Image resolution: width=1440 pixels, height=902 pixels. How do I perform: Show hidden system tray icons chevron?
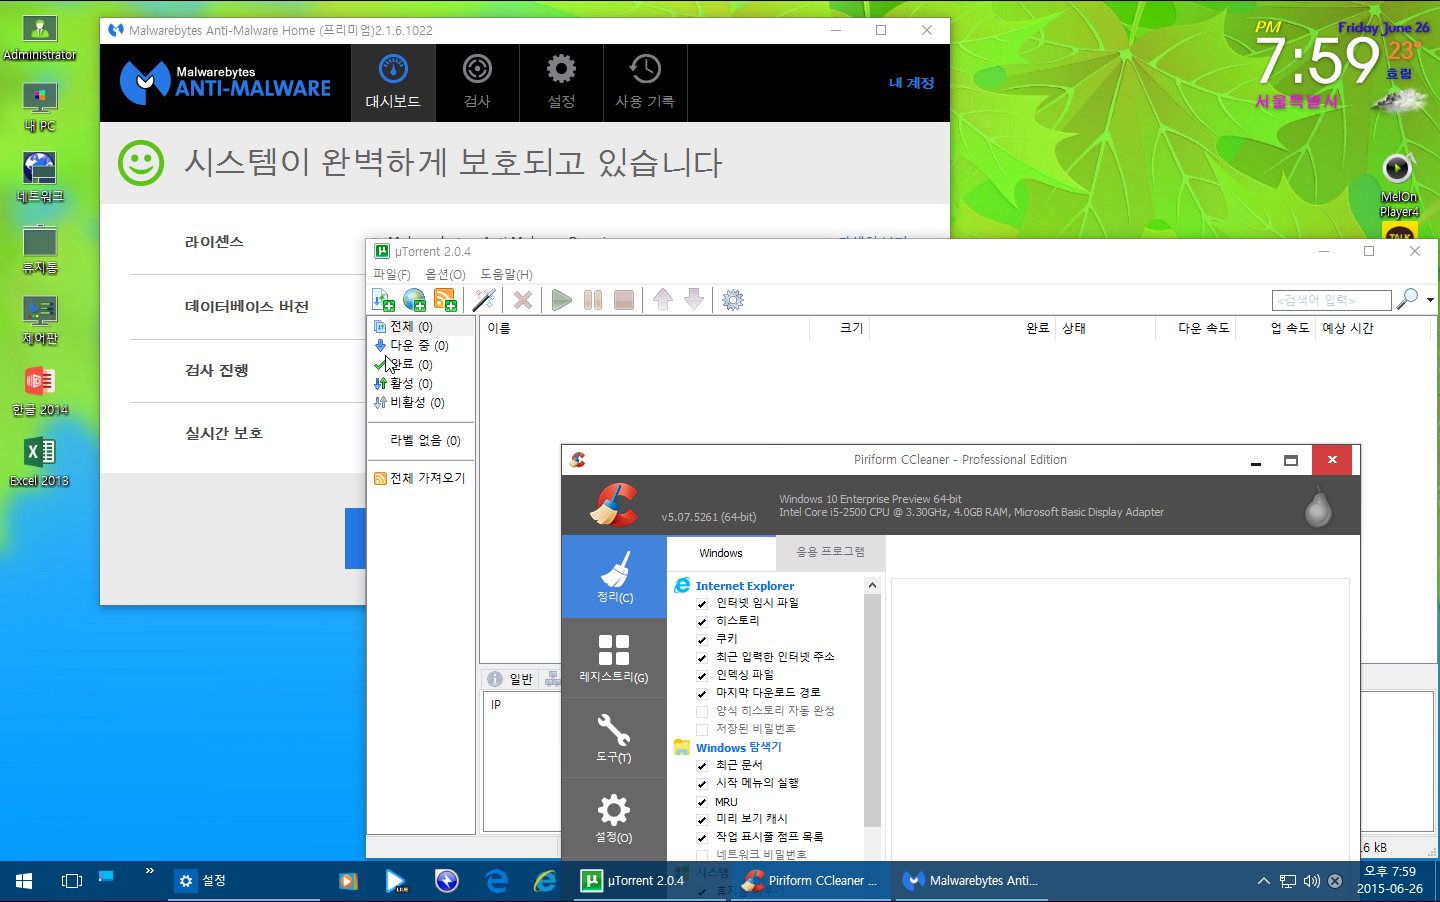click(x=1264, y=881)
